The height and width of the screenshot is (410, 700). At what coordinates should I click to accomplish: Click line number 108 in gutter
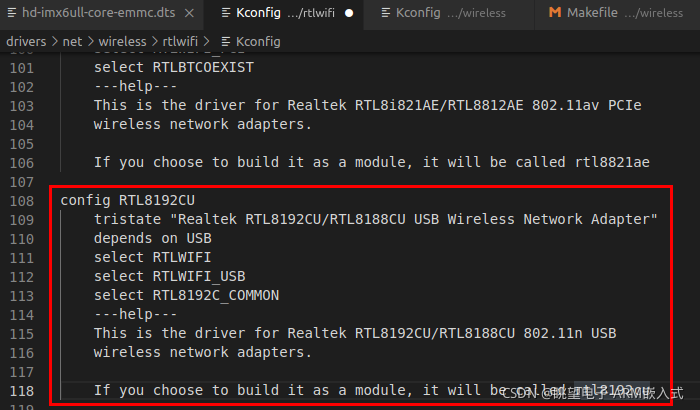coord(22,201)
